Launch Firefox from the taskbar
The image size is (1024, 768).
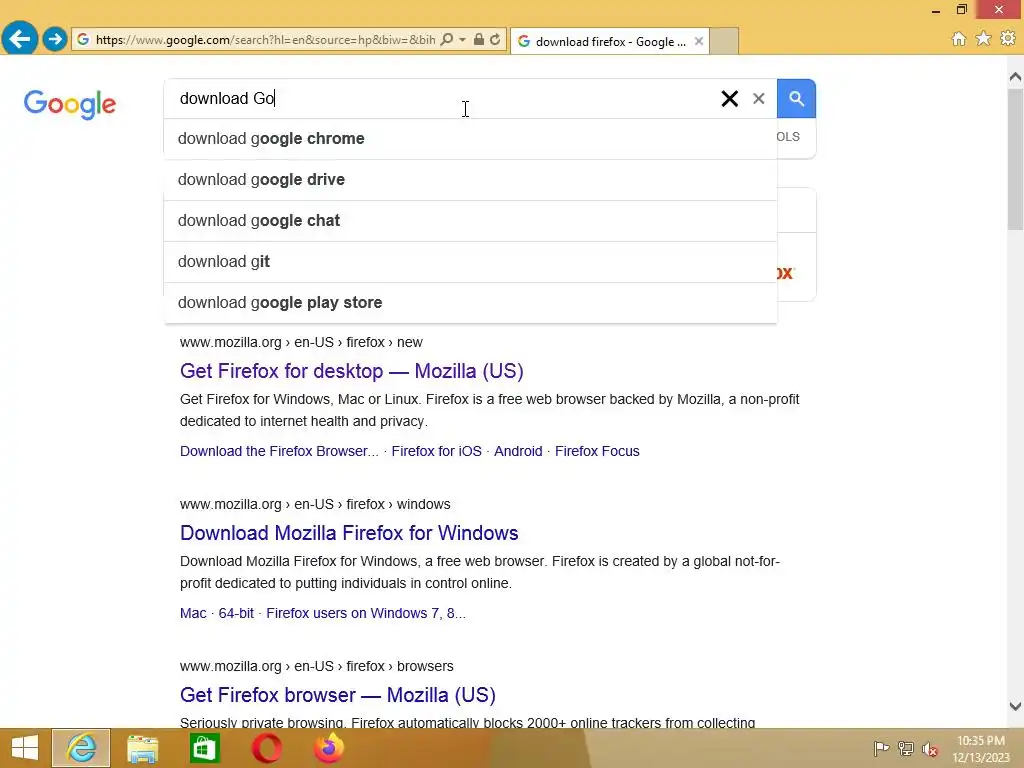[328, 748]
